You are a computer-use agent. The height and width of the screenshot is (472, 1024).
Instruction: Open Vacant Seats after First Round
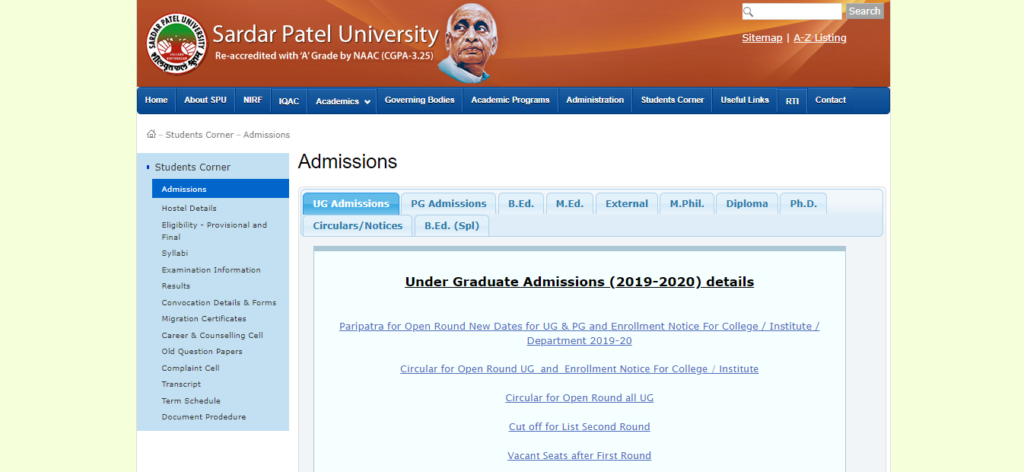coord(579,455)
